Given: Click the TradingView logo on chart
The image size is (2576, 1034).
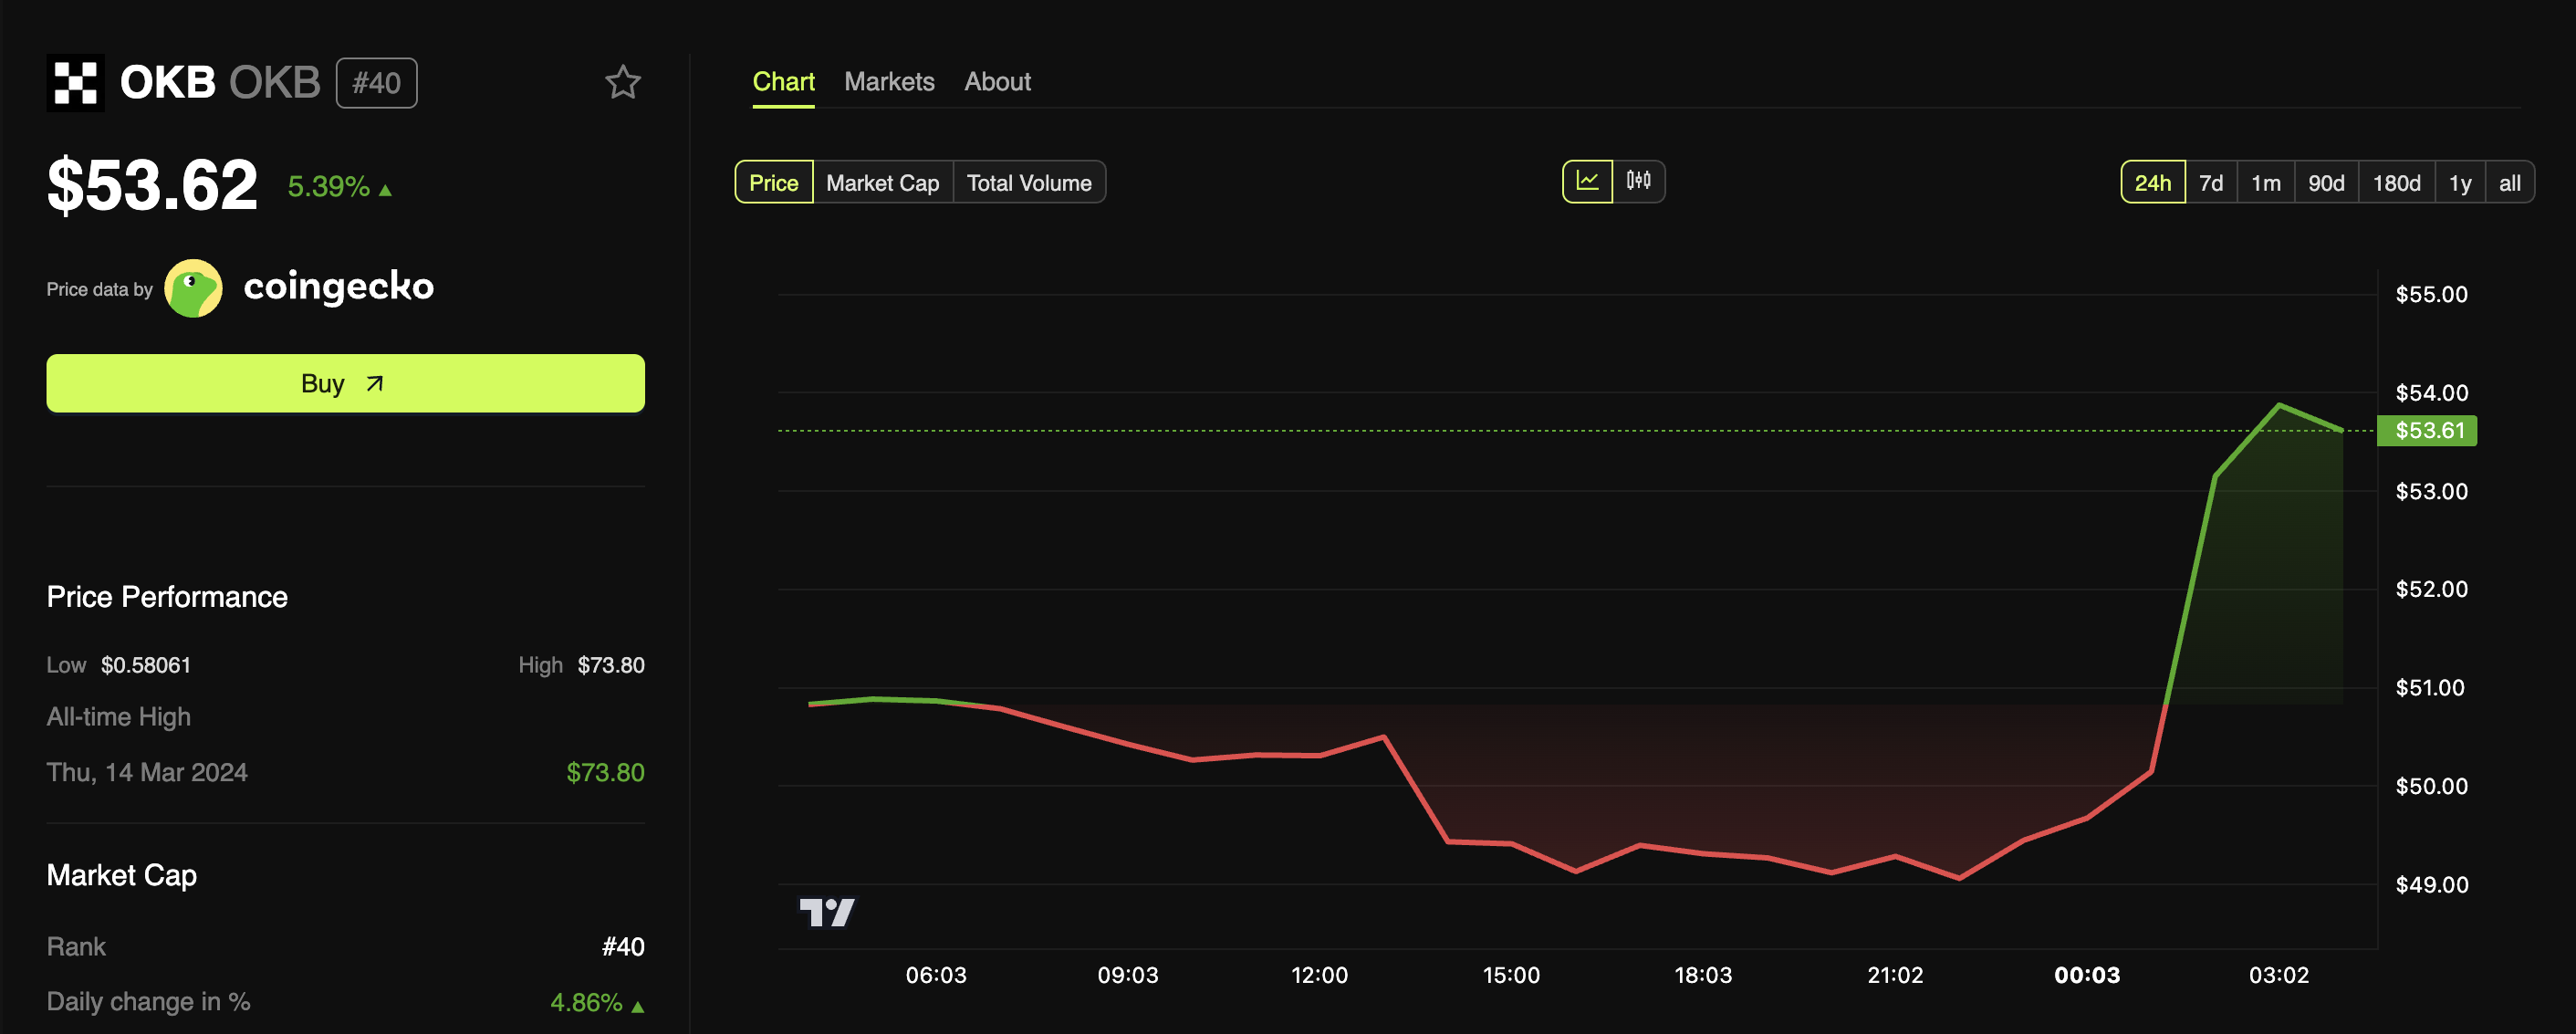Looking at the screenshot, I should (826, 911).
